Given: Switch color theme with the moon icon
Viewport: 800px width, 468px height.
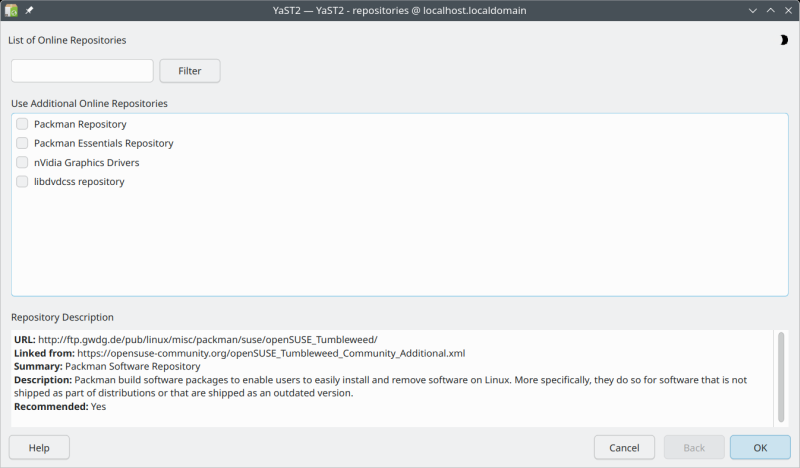Looking at the screenshot, I should pyautogui.click(x=783, y=40).
